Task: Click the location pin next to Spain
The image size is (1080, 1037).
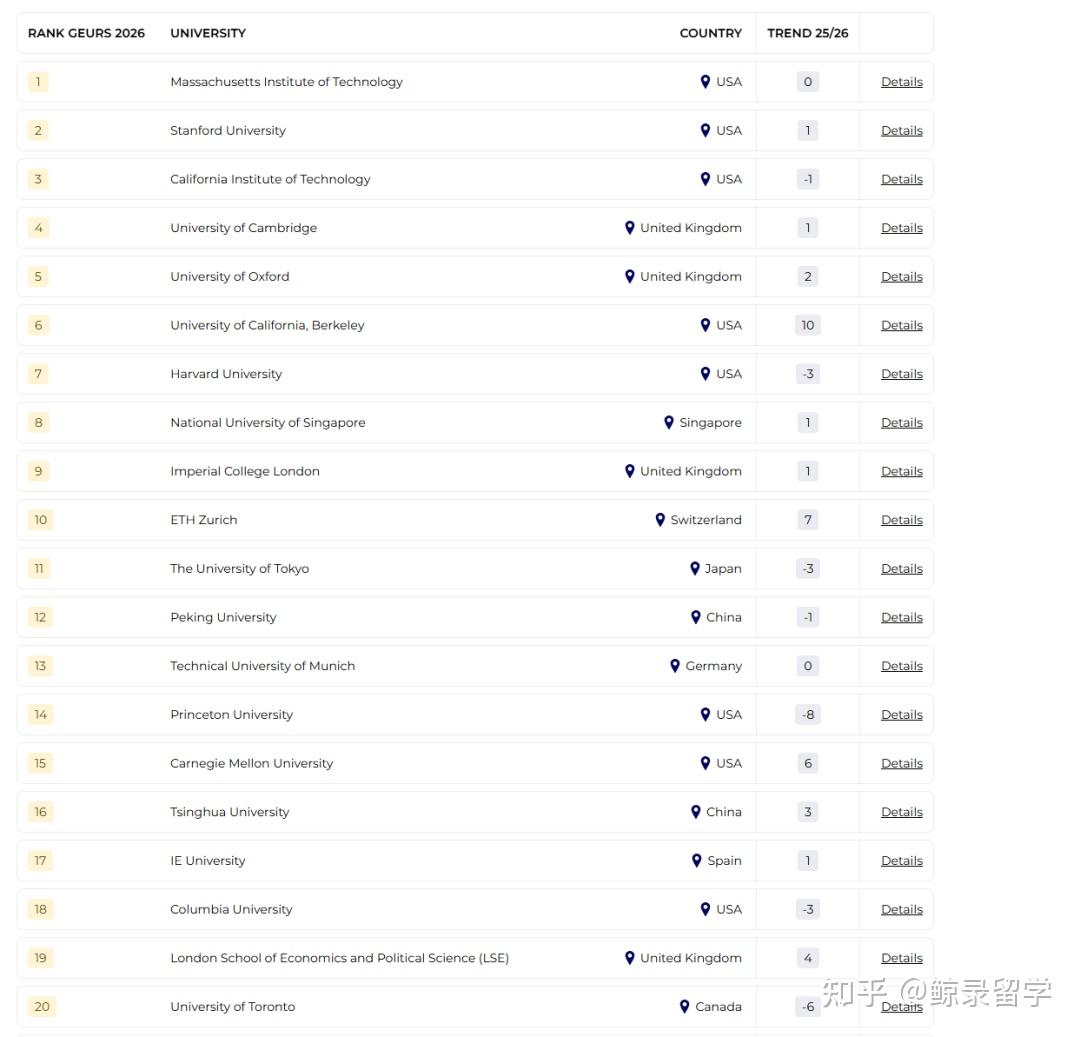Action: [x=697, y=861]
